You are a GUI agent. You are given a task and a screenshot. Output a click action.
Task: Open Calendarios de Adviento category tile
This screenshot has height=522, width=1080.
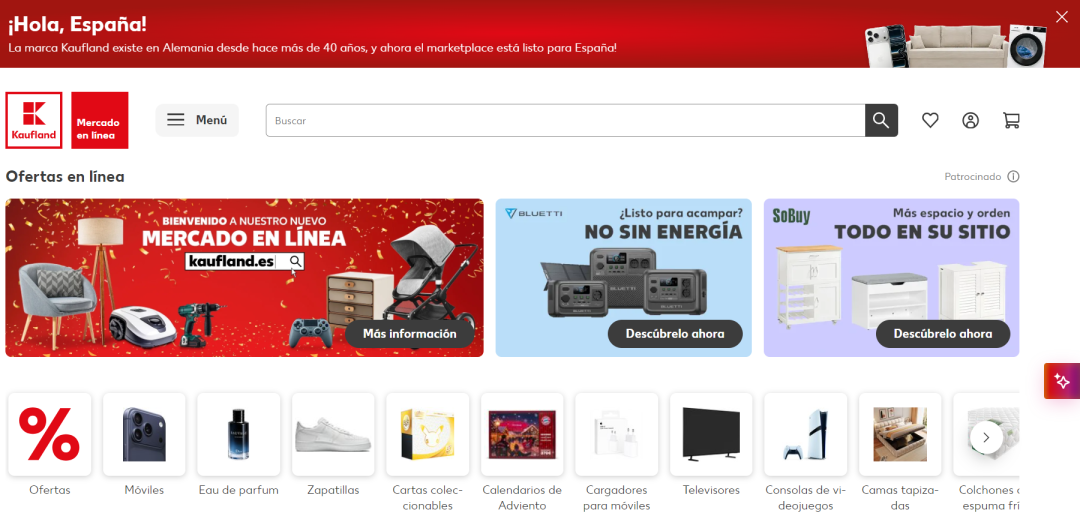(522, 435)
